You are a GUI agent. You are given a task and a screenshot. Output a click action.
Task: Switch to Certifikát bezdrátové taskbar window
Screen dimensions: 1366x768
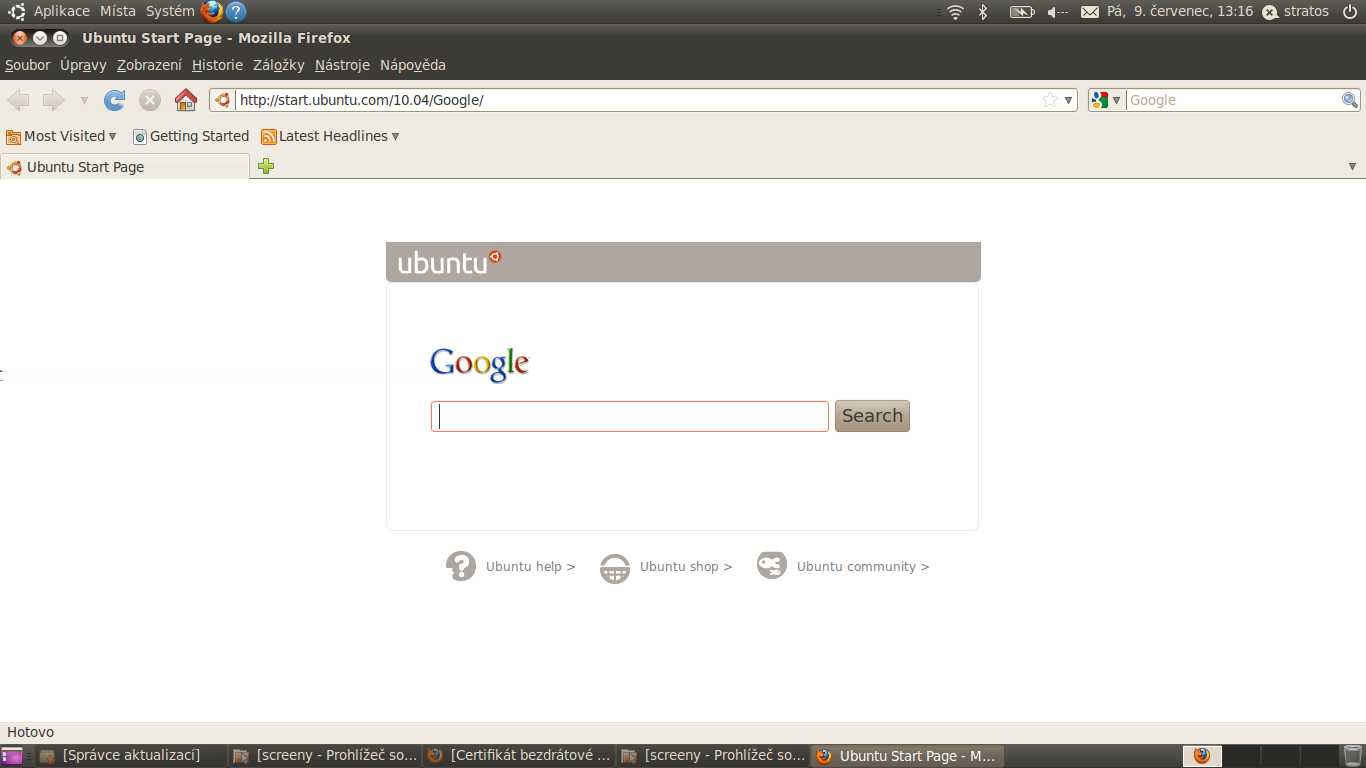click(519, 756)
